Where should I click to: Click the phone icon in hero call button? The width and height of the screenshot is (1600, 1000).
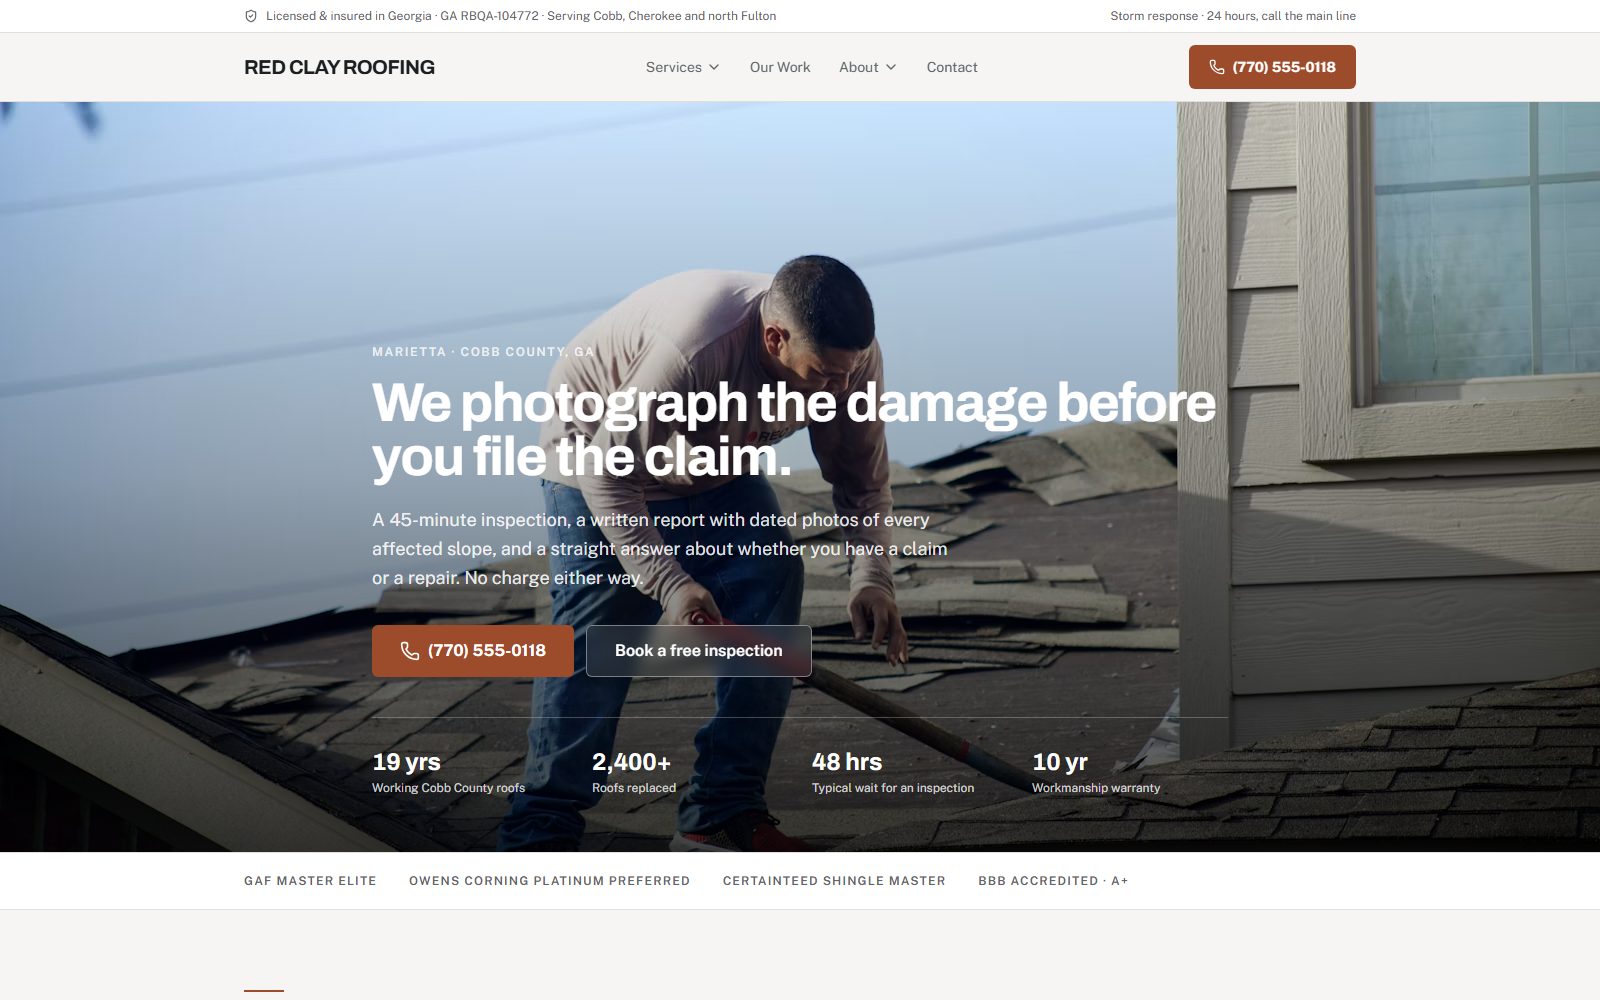(410, 651)
